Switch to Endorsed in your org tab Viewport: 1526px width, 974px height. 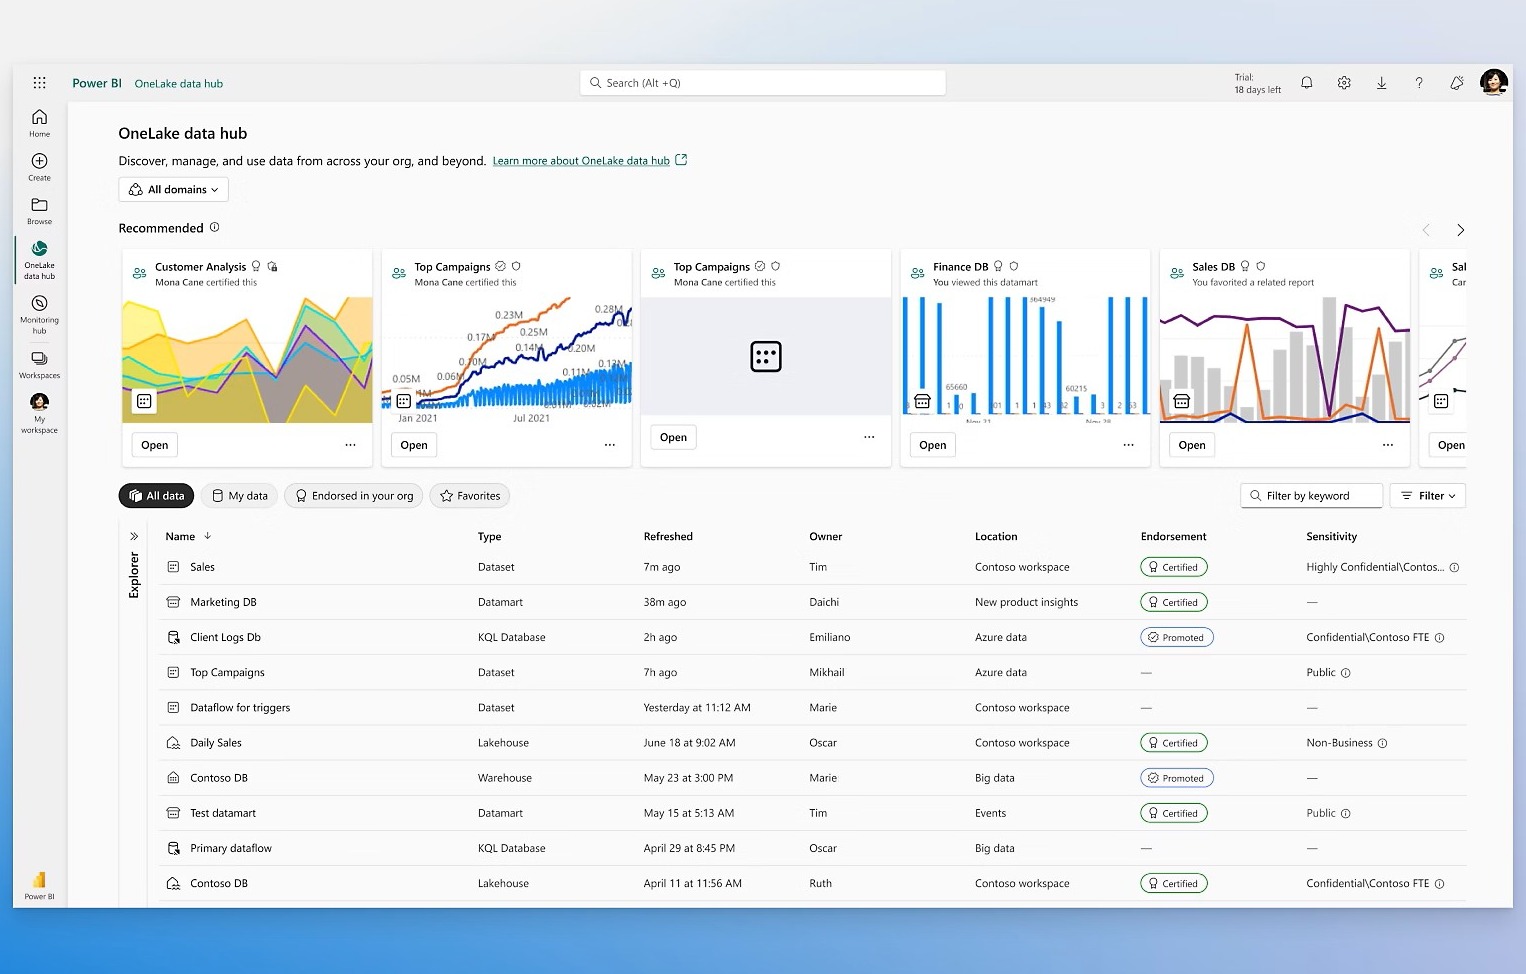(x=354, y=496)
